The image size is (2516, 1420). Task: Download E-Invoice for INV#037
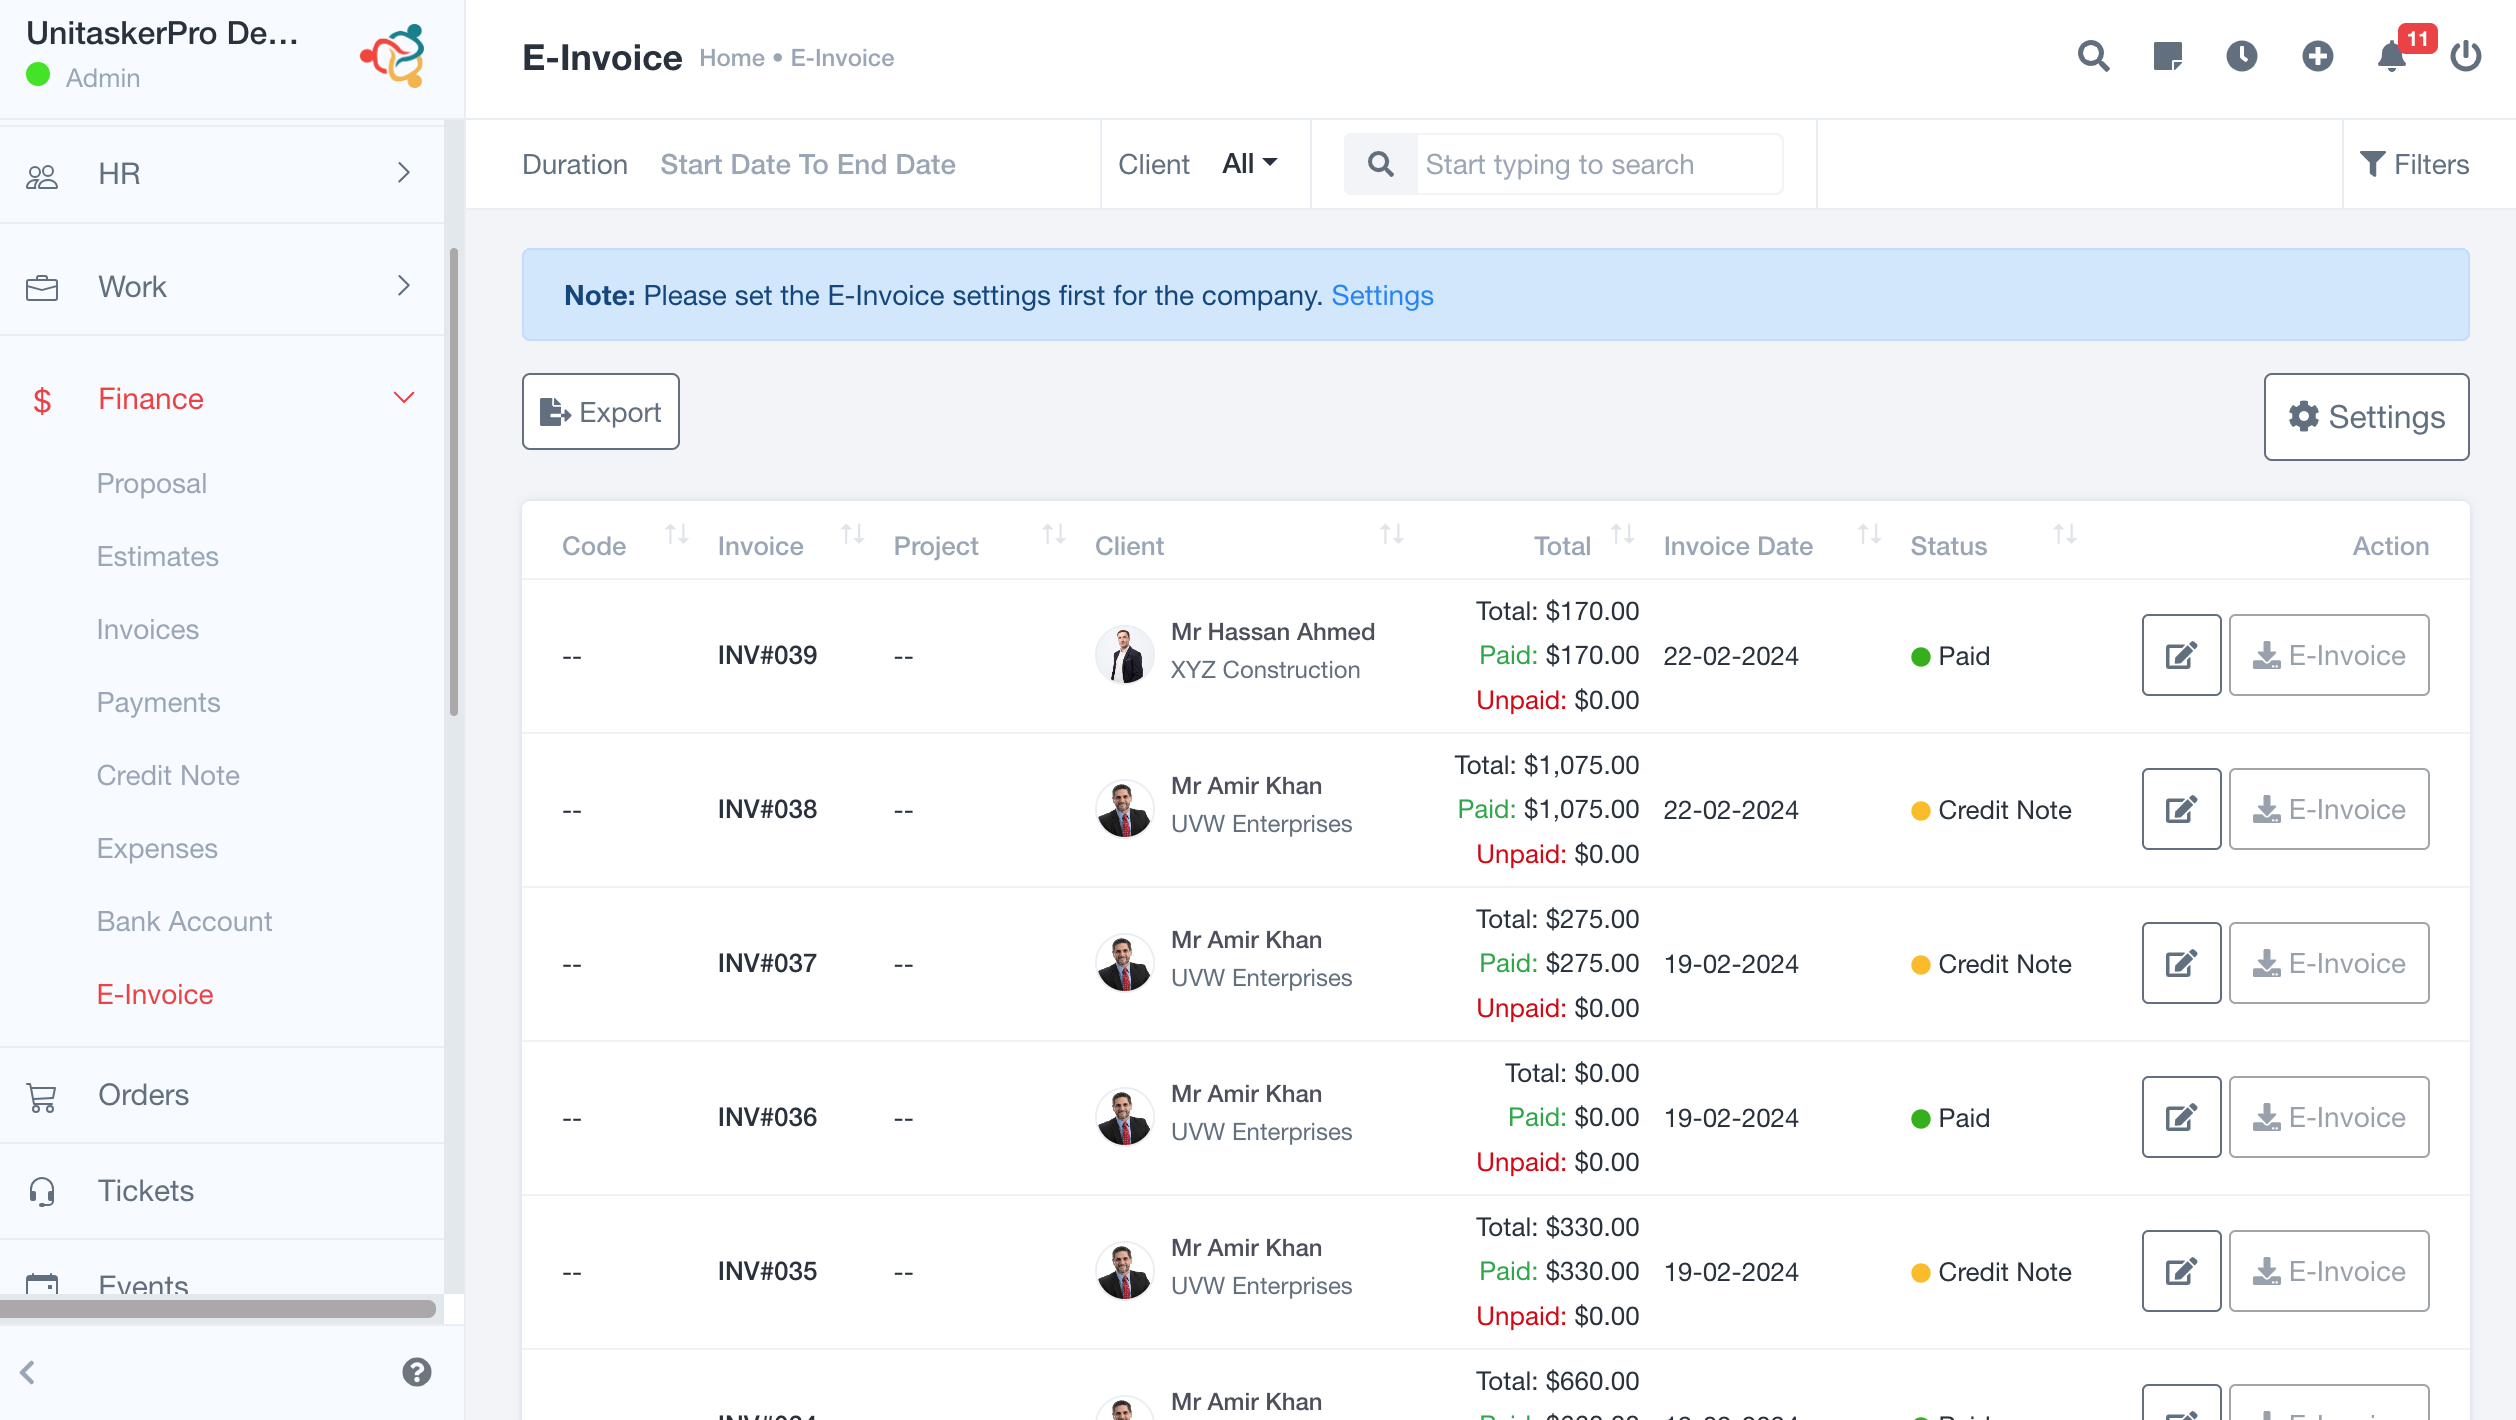click(2329, 963)
